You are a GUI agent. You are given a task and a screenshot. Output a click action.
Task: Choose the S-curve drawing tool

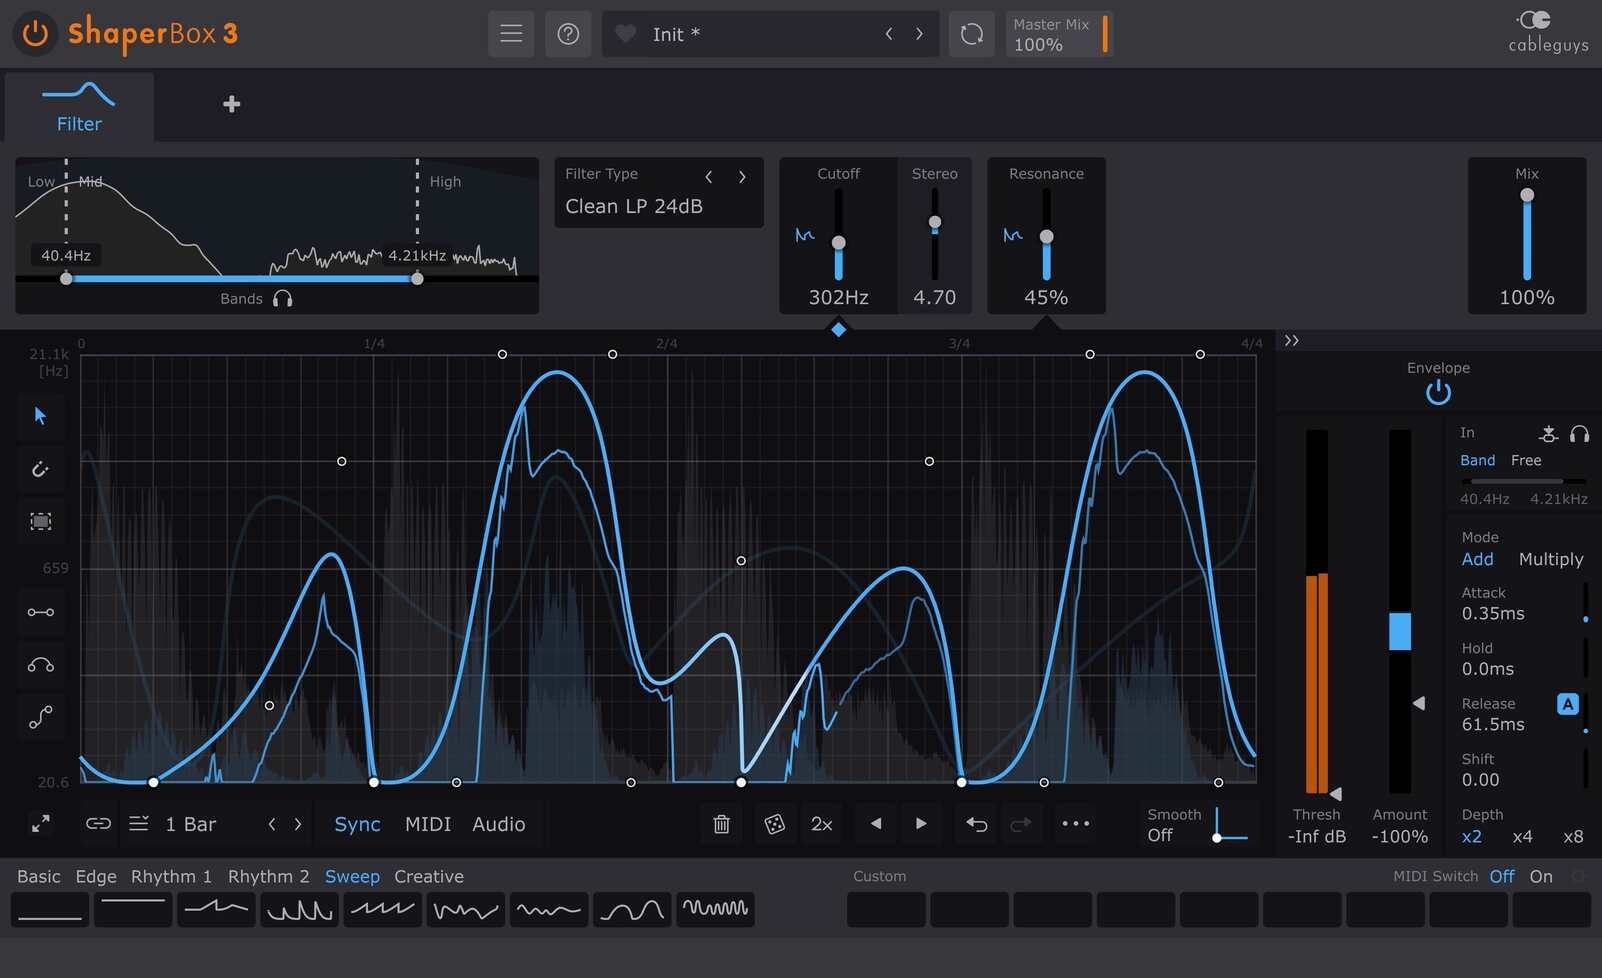point(41,717)
